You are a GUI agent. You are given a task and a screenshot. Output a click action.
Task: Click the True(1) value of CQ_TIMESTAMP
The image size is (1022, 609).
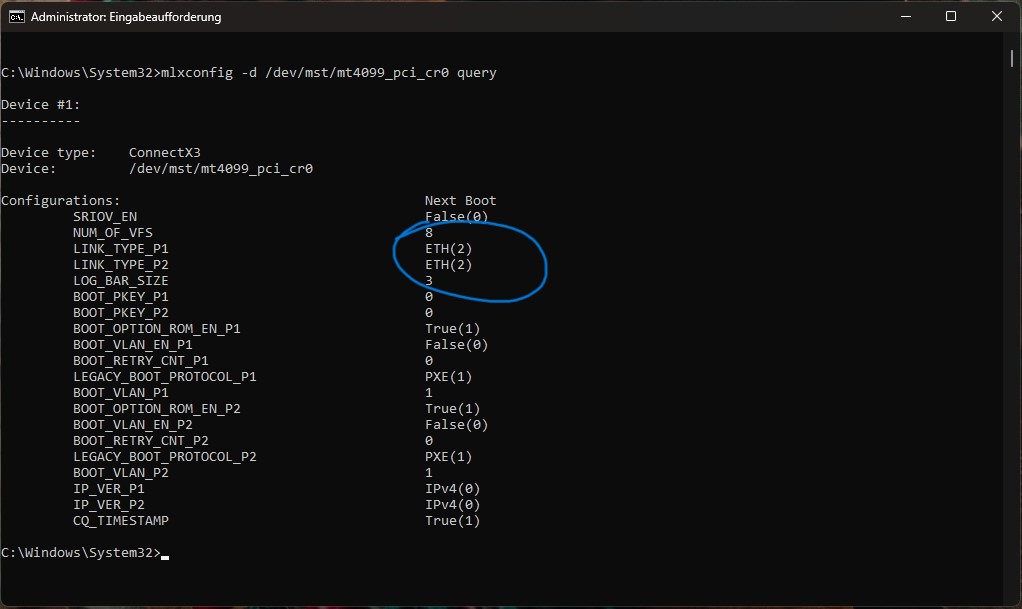(452, 520)
